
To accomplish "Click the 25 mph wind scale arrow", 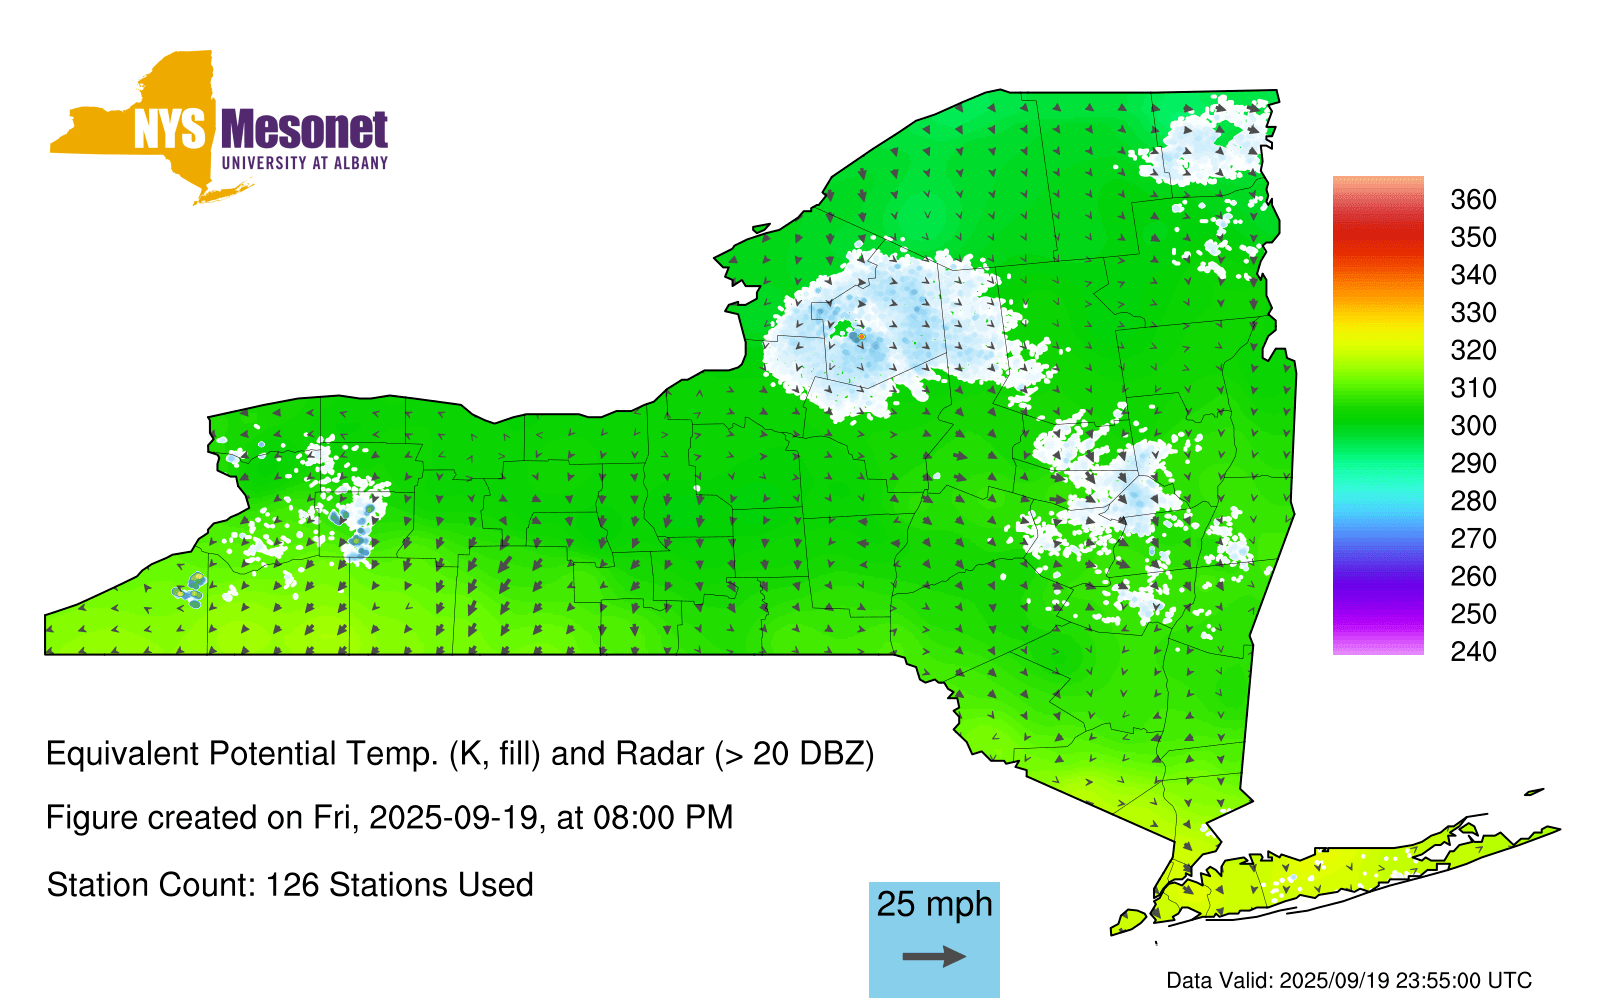I will [934, 957].
